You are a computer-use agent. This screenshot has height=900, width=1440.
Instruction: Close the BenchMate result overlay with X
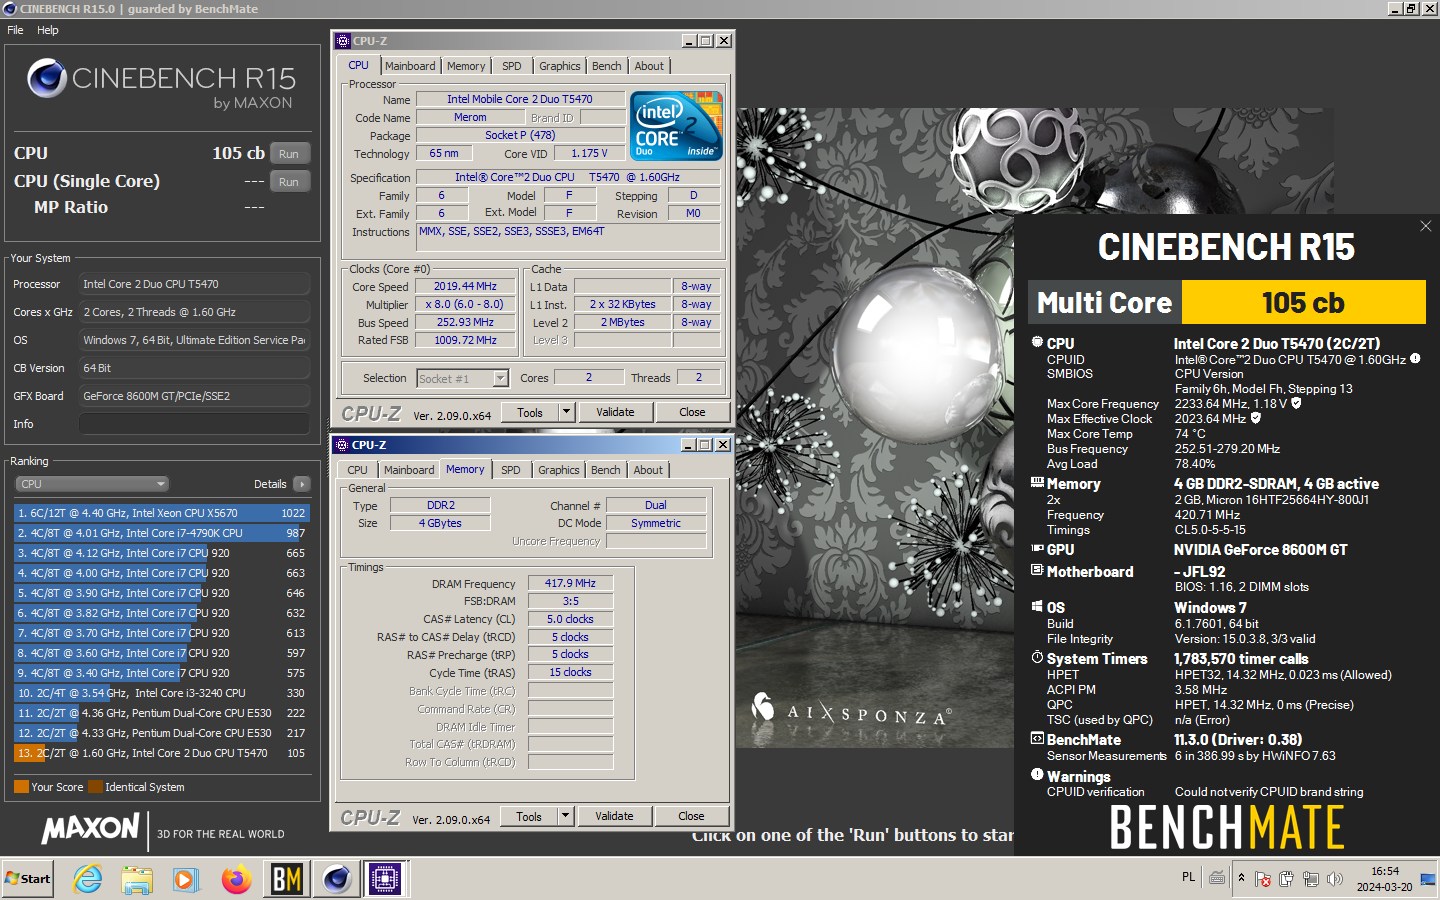tap(1426, 226)
